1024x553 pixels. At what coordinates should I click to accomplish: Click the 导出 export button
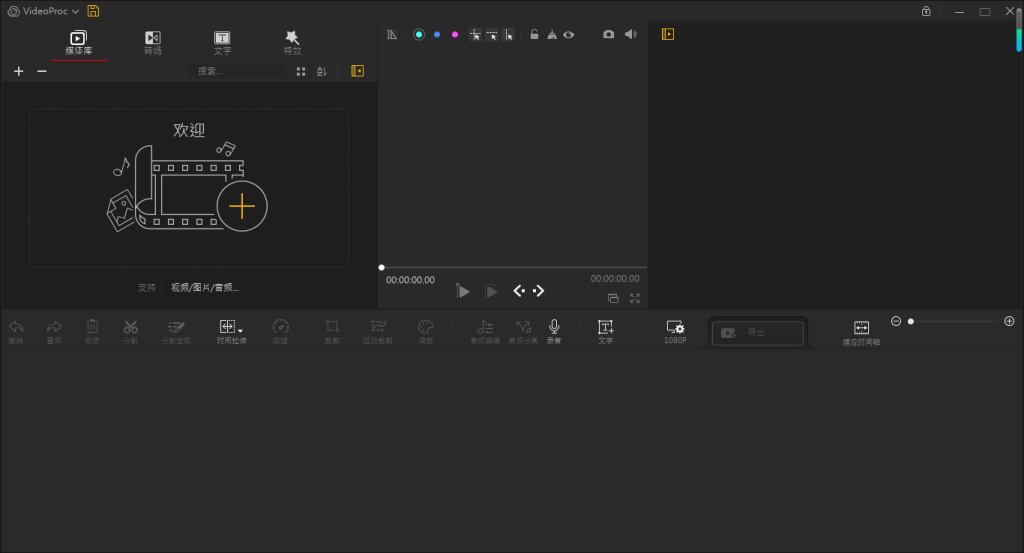tap(758, 333)
